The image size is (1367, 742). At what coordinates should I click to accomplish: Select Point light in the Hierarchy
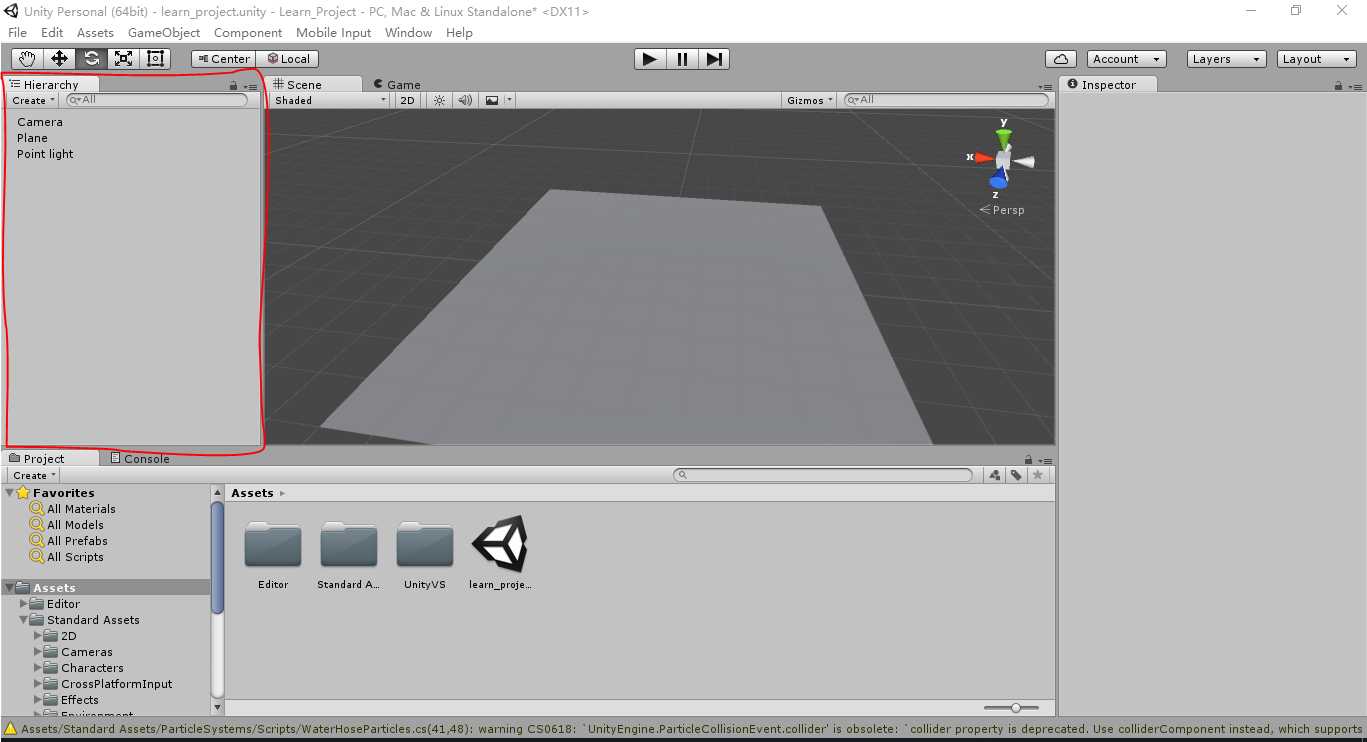(x=45, y=154)
